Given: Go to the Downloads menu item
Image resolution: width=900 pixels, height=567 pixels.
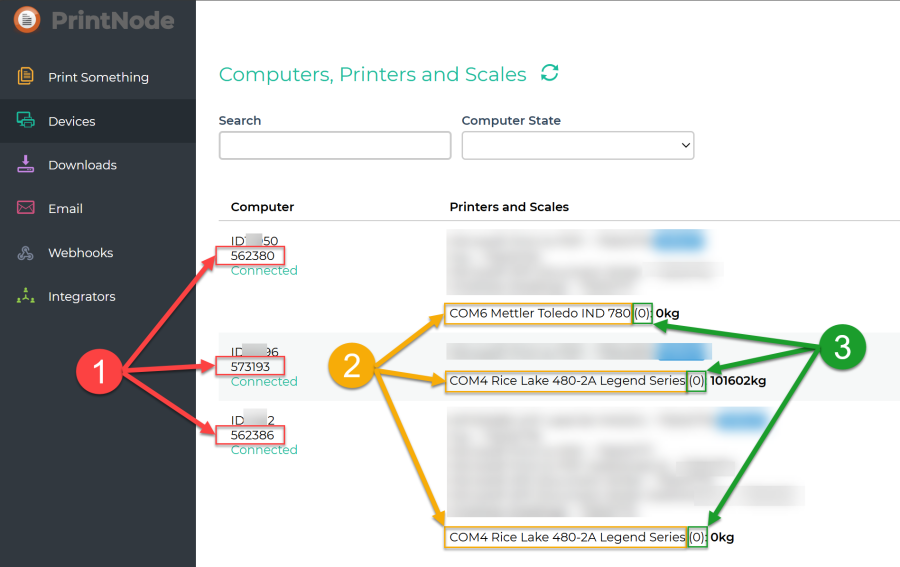Looking at the screenshot, I should (x=82, y=165).
